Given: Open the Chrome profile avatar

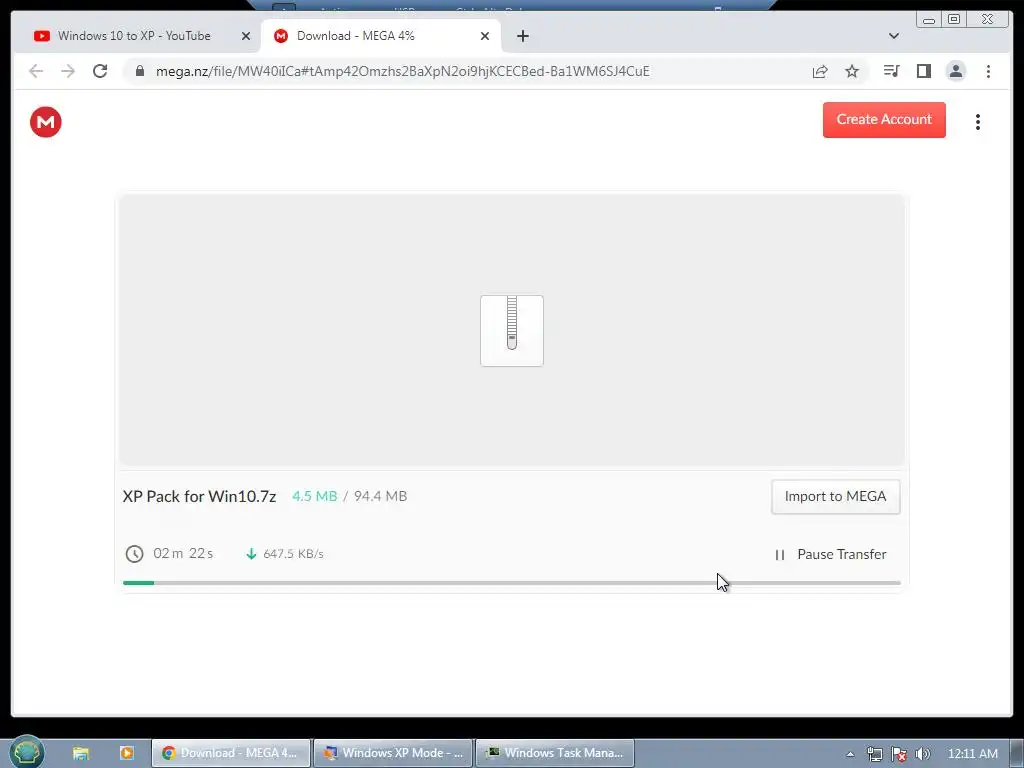Looking at the screenshot, I should 955,71.
